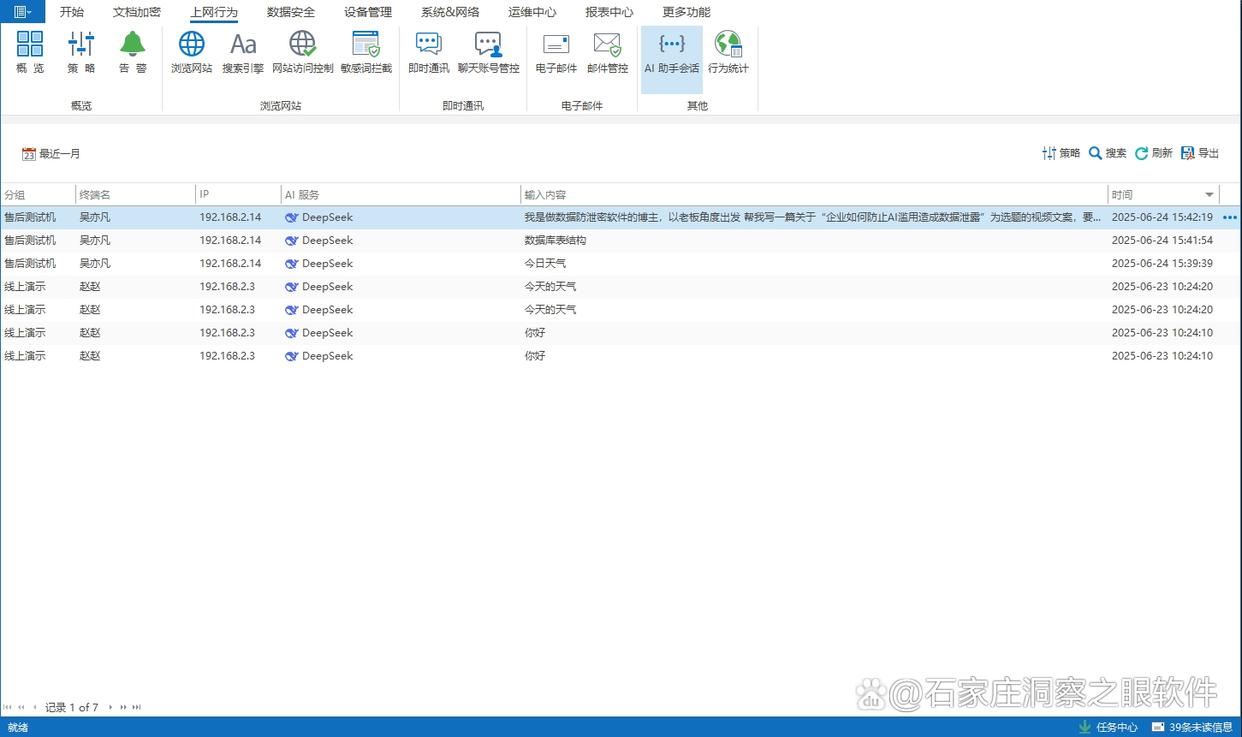This screenshot has width=1242, height=737.
Task: Click the 售后测试机 cell of the 15:41:54 row
Action: click(x=30, y=240)
